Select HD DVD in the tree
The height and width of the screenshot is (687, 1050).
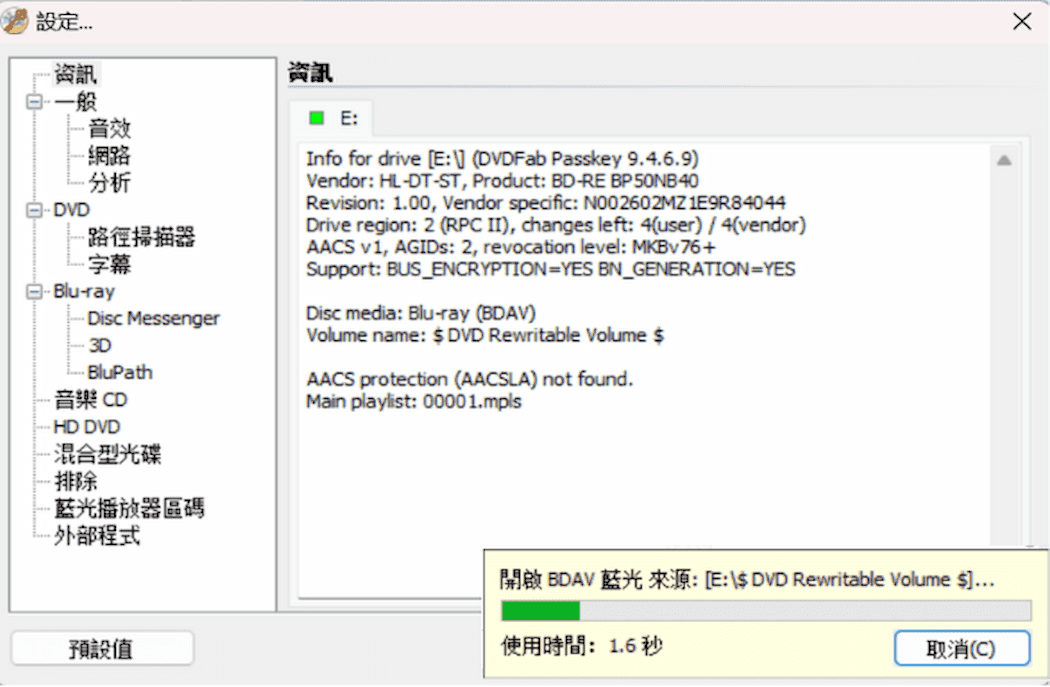87,427
